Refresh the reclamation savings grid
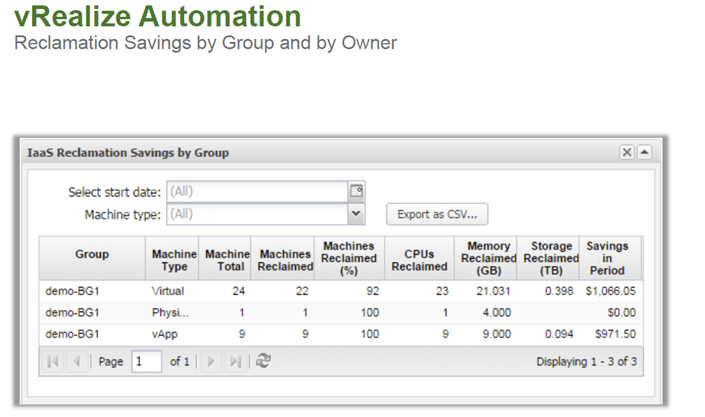705x417 pixels. (264, 361)
